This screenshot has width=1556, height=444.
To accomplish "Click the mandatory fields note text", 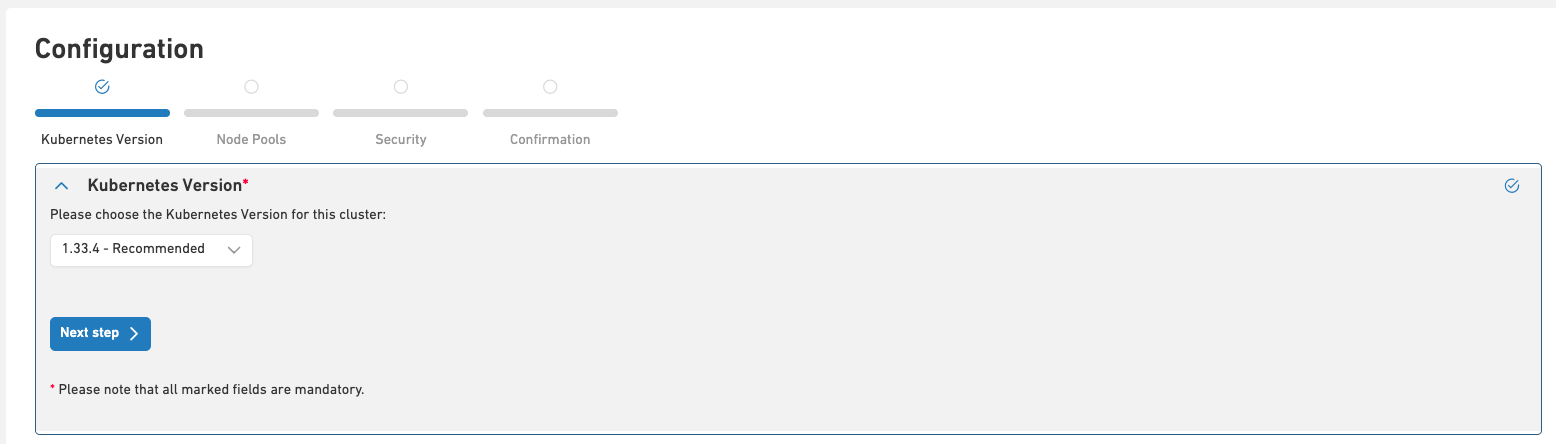I will point(211,389).
